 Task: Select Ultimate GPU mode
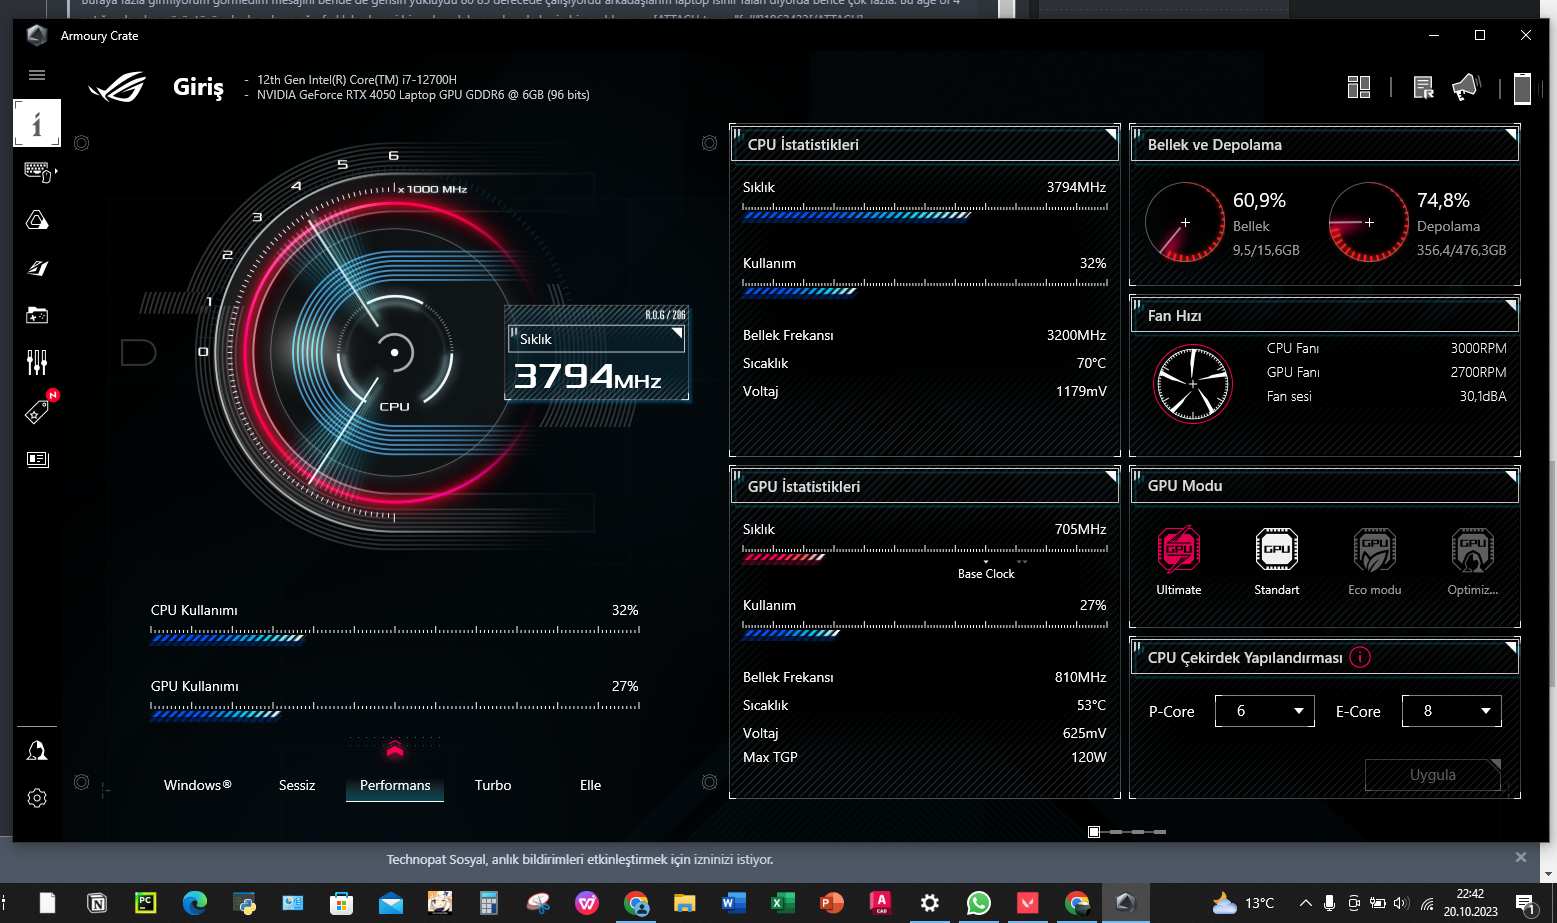[1179, 561]
